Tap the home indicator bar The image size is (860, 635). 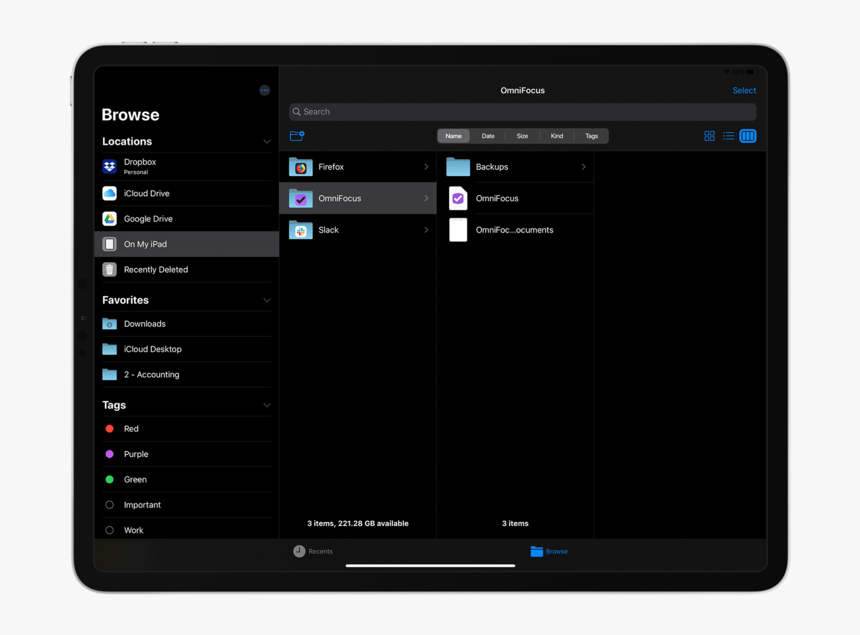(x=430, y=565)
